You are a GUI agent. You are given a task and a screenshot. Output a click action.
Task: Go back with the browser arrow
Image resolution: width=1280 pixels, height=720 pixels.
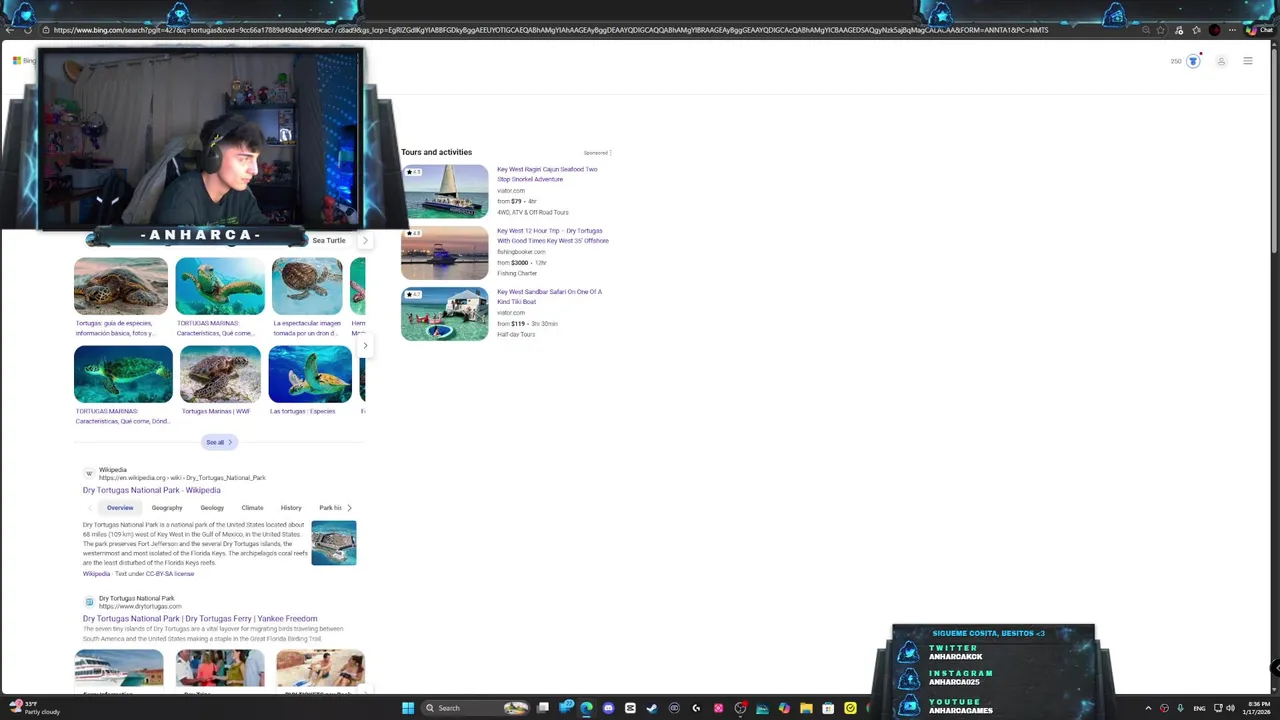(x=9, y=30)
